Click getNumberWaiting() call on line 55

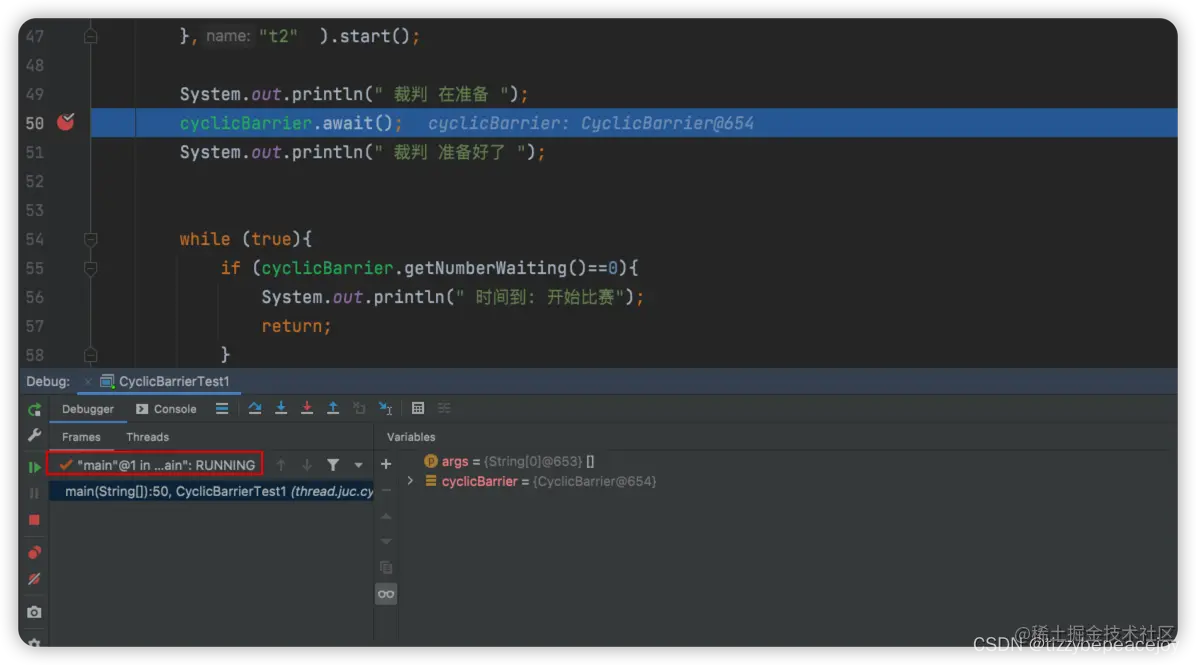click(x=496, y=268)
